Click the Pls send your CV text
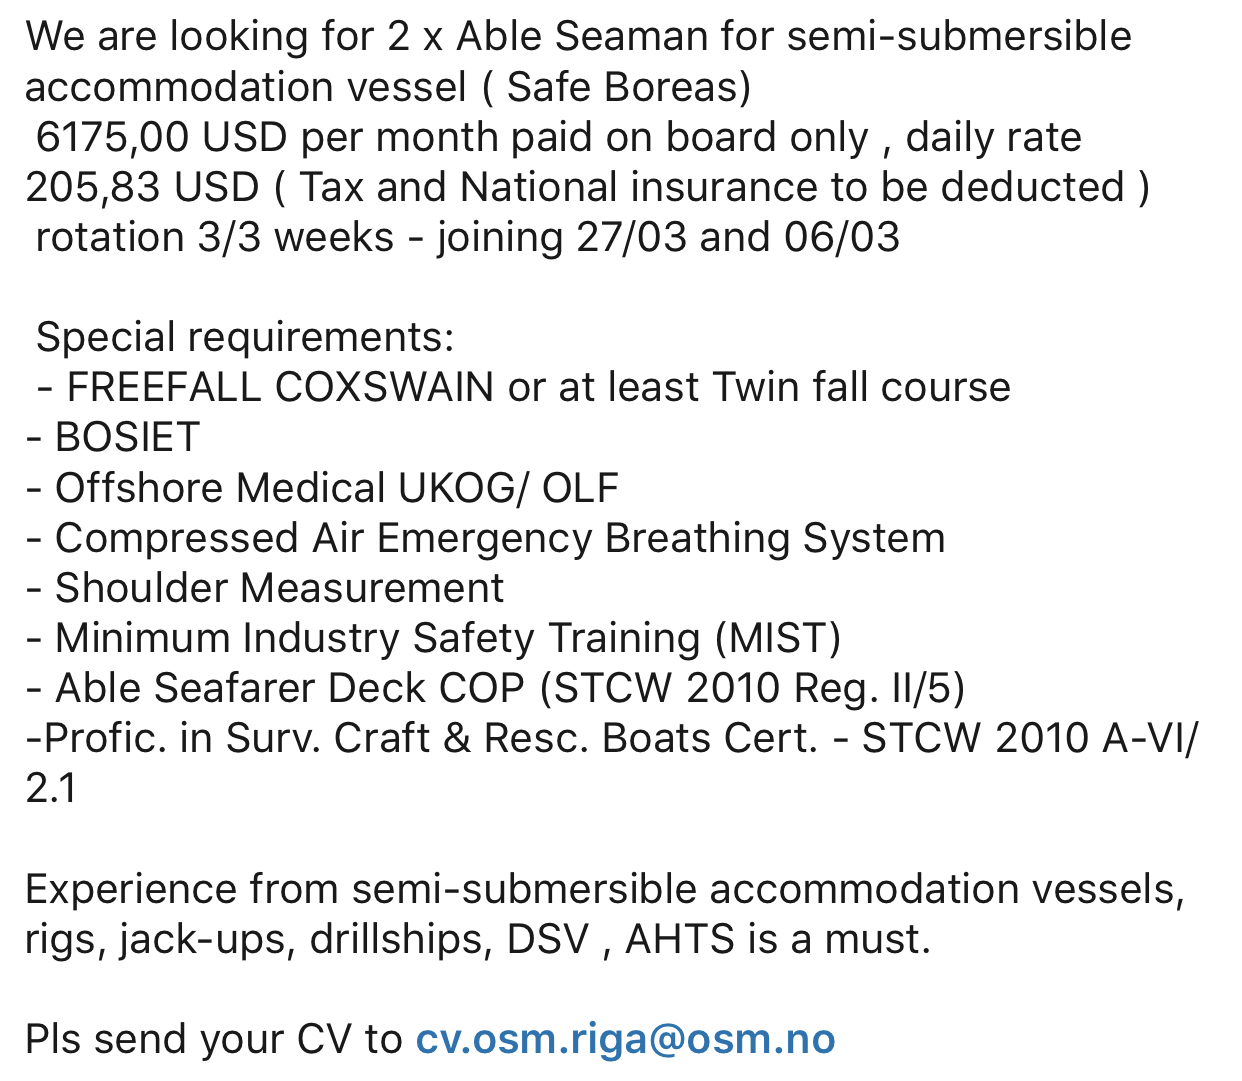 tap(213, 1039)
